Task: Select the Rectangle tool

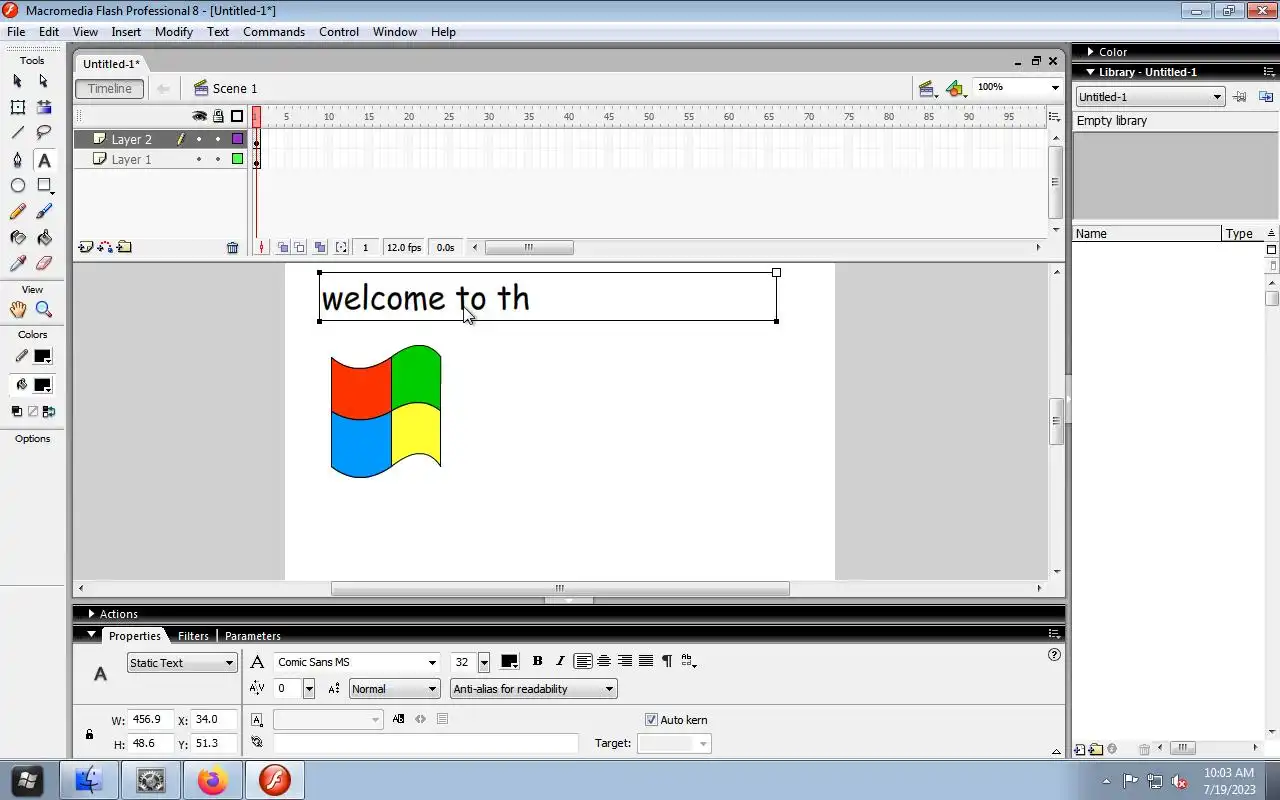Action: pyautogui.click(x=43, y=186)
